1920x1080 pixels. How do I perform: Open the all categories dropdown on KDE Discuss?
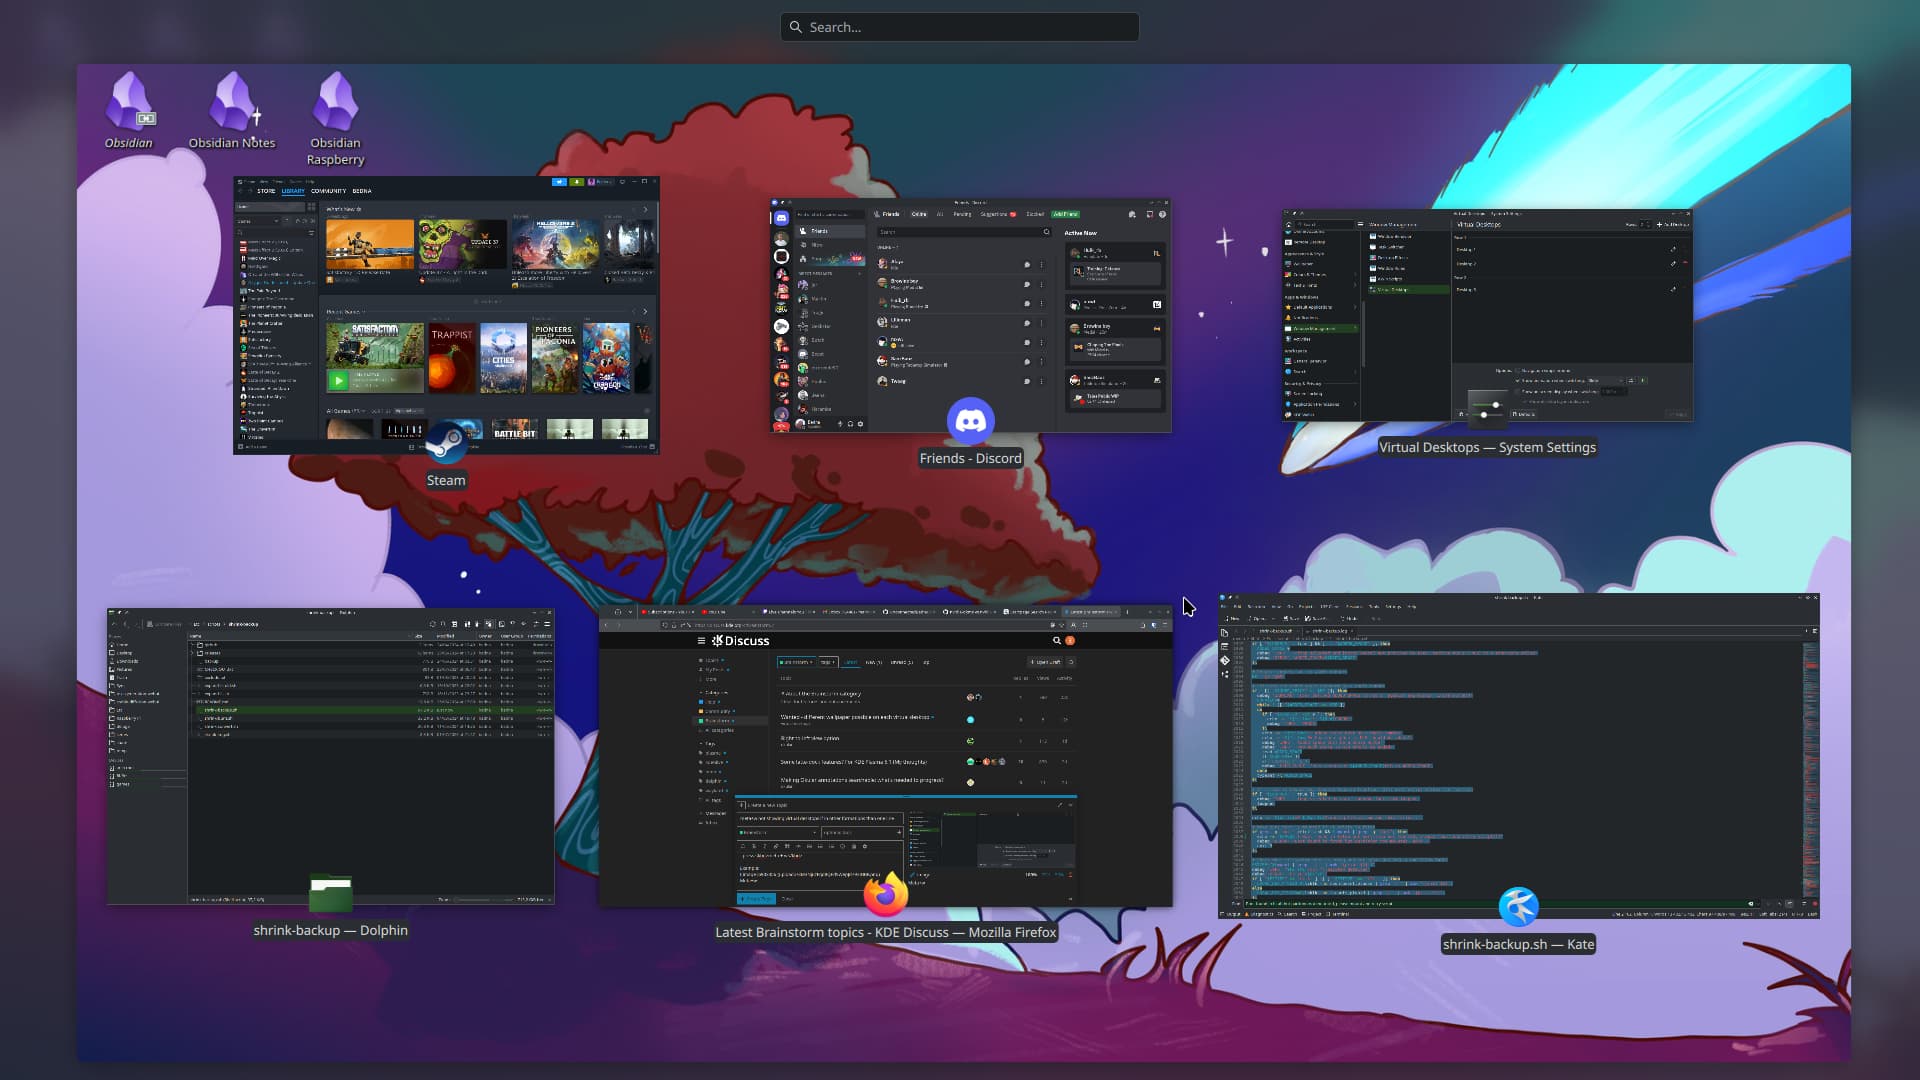pyautogui.click(x=797, y=662)
